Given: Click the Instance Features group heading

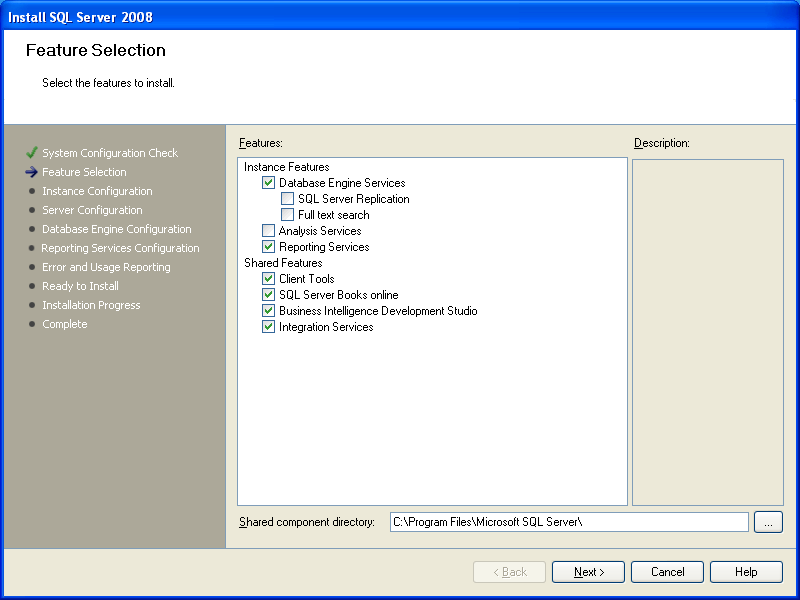Looking at the screenshot, I should point(286,167).
